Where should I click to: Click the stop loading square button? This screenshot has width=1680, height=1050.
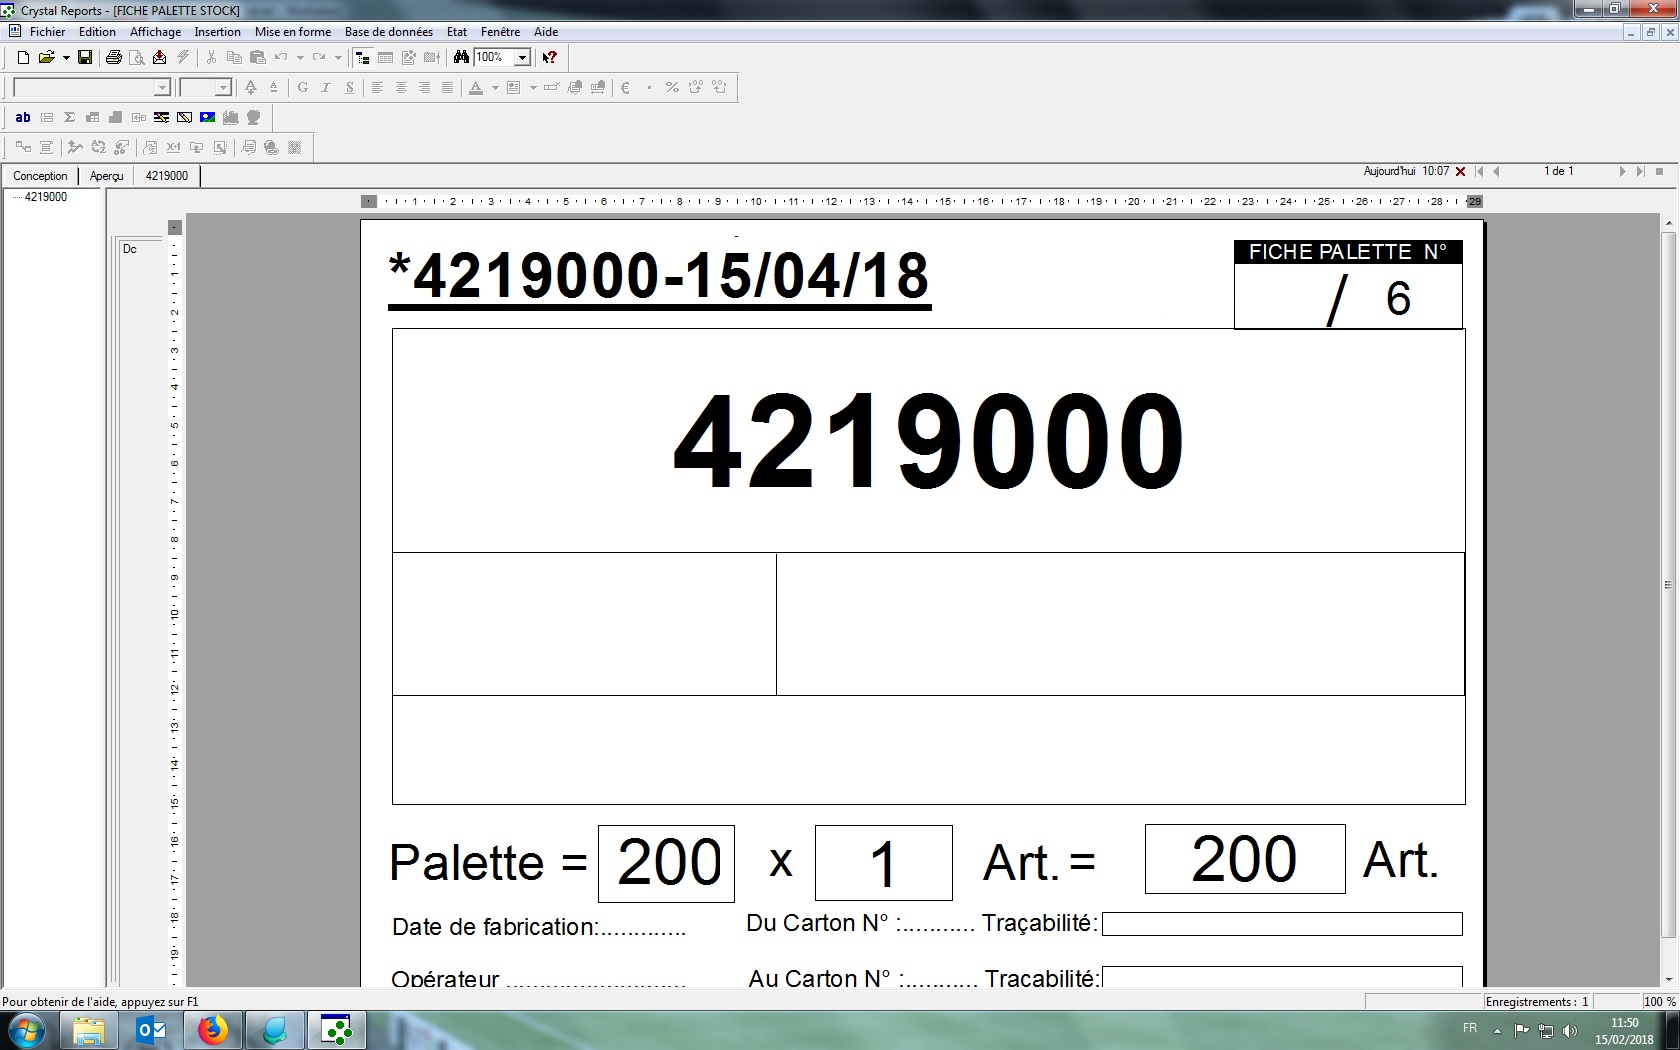click(x=1660, y=172)
